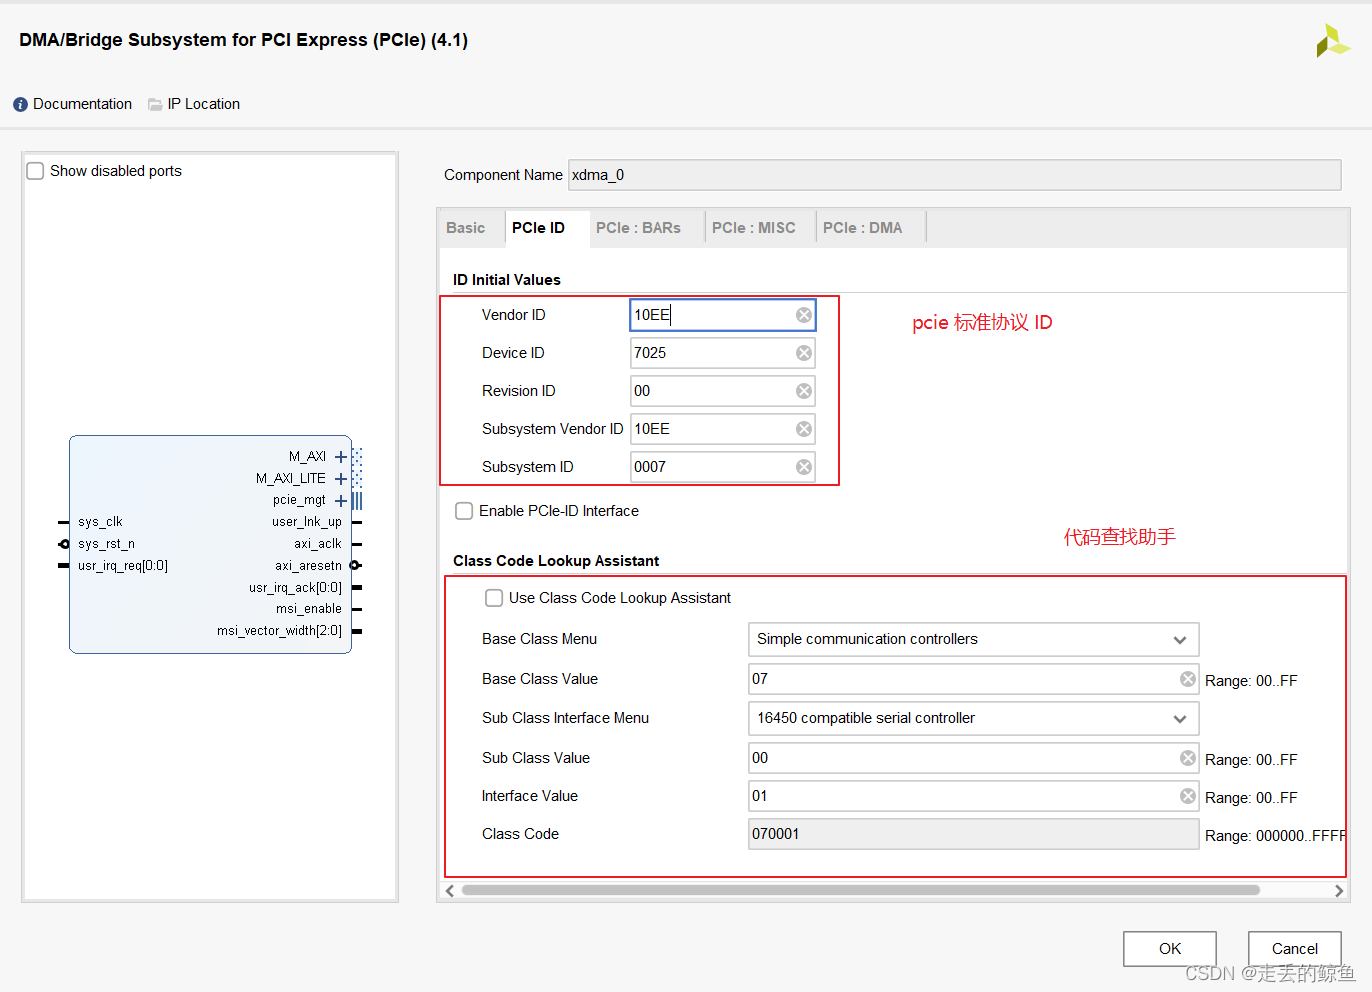Click the sys_rst_n port label
This screenshot has width=1372, height=992.
tap(106, 544)
